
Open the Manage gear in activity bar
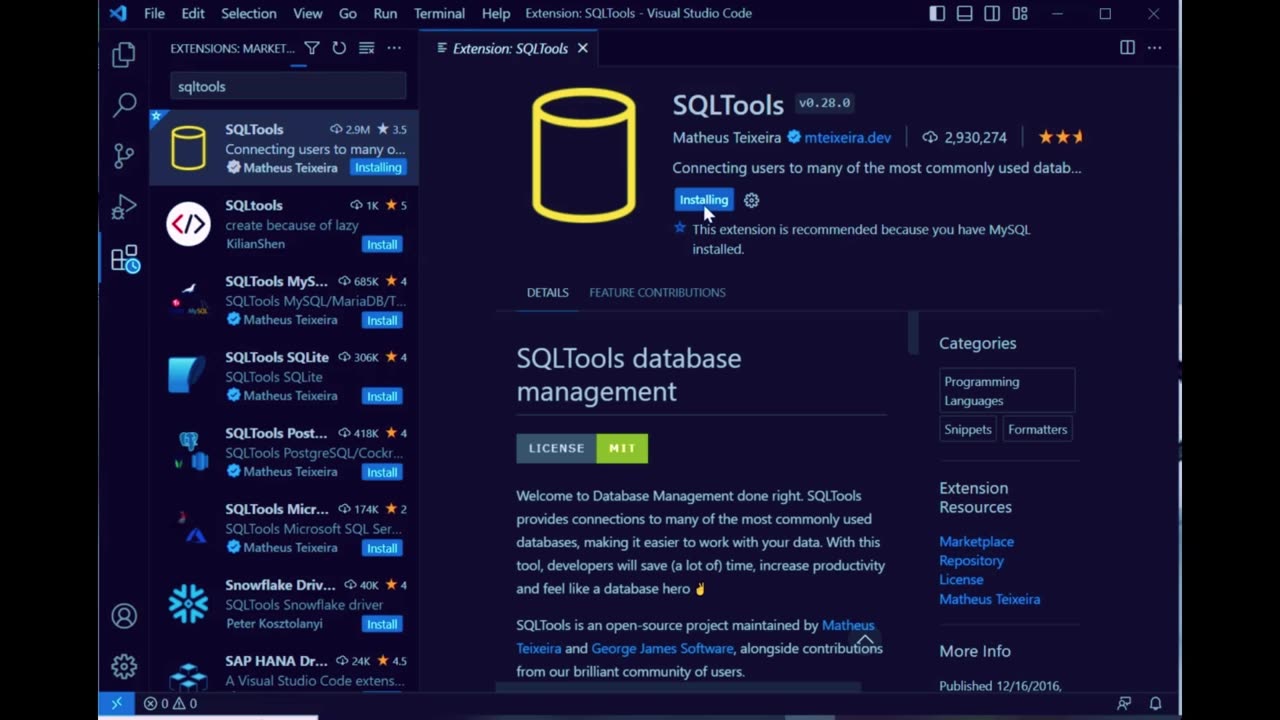click(124, 666)
